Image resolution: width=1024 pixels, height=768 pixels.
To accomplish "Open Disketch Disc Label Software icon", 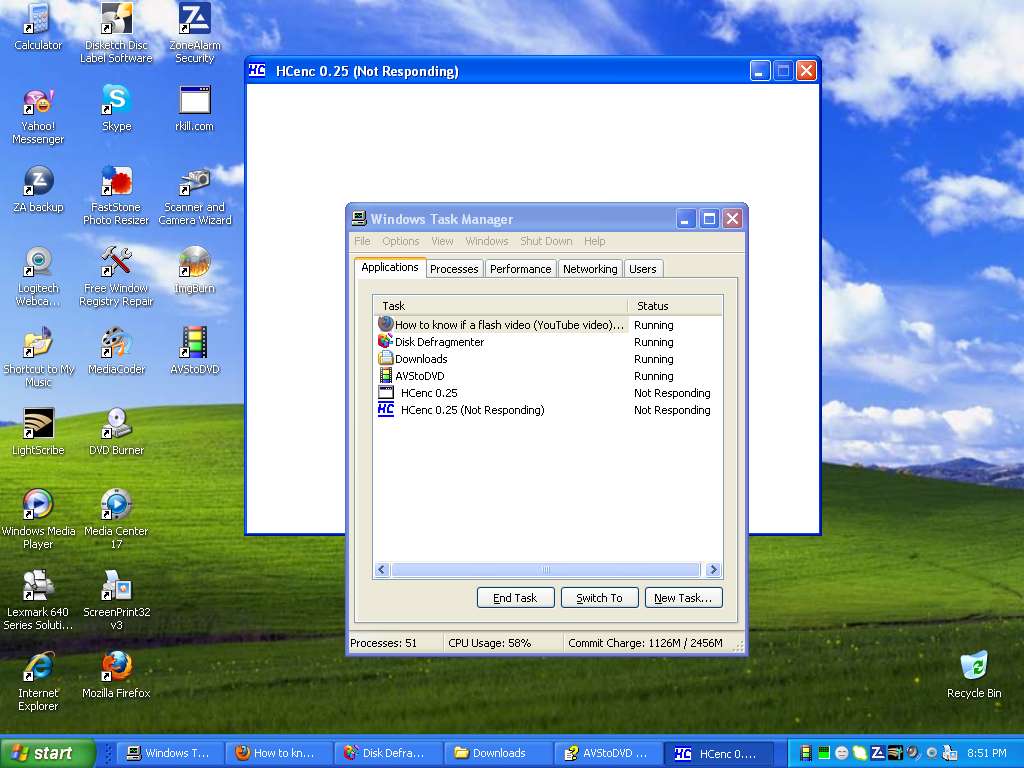I will point(116,33).
